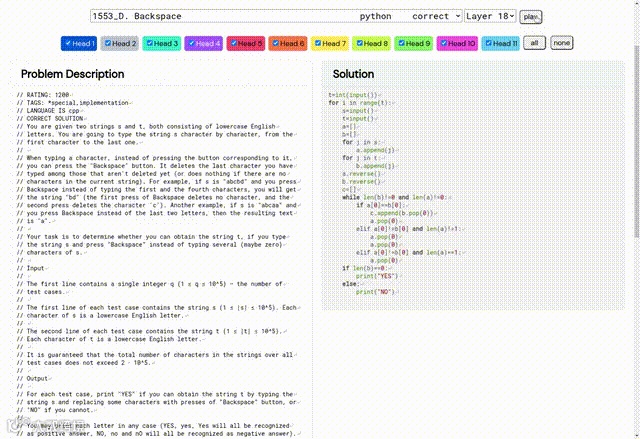Click the Problem Description heading
Viewport: 640px width, 439px height.
(x=73, y=74)
